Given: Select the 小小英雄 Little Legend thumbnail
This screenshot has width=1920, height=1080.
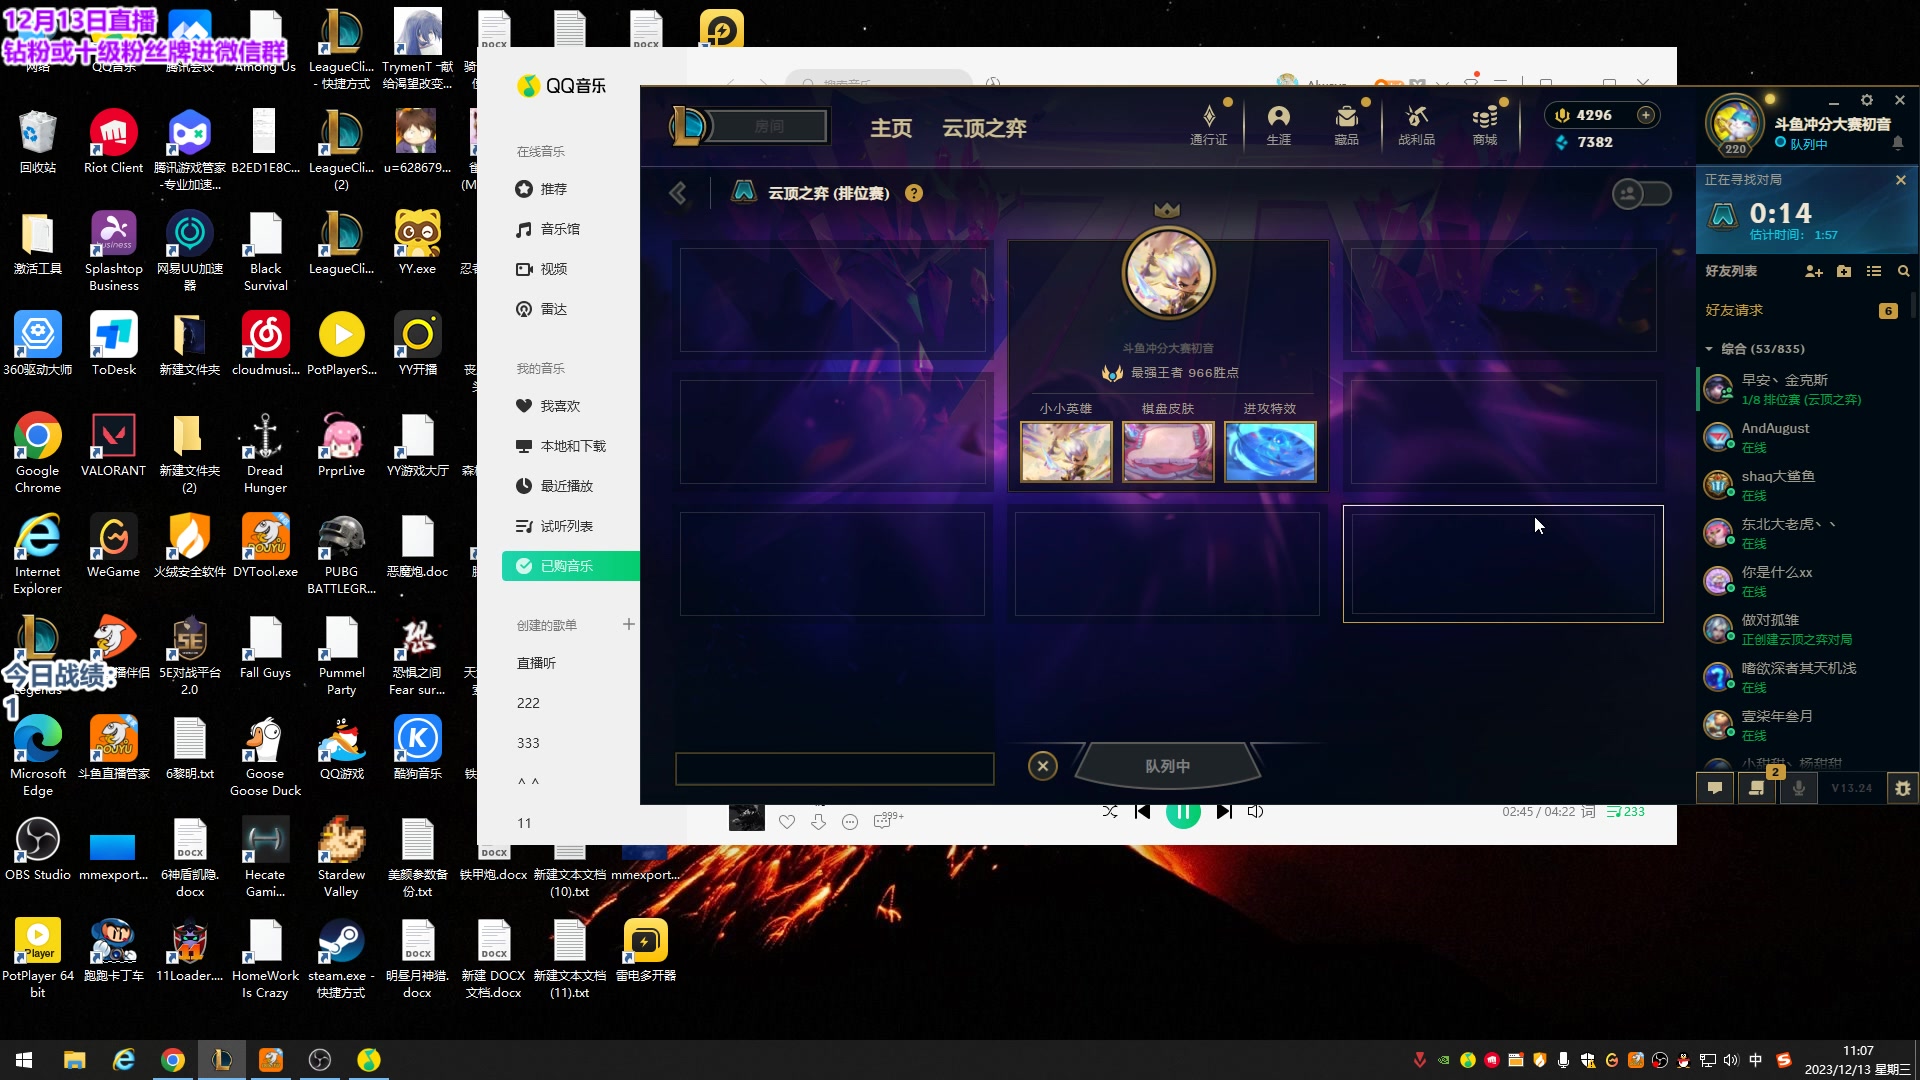Looking at the screenshot, I should pyautogui.click(x=1065, y=451).
